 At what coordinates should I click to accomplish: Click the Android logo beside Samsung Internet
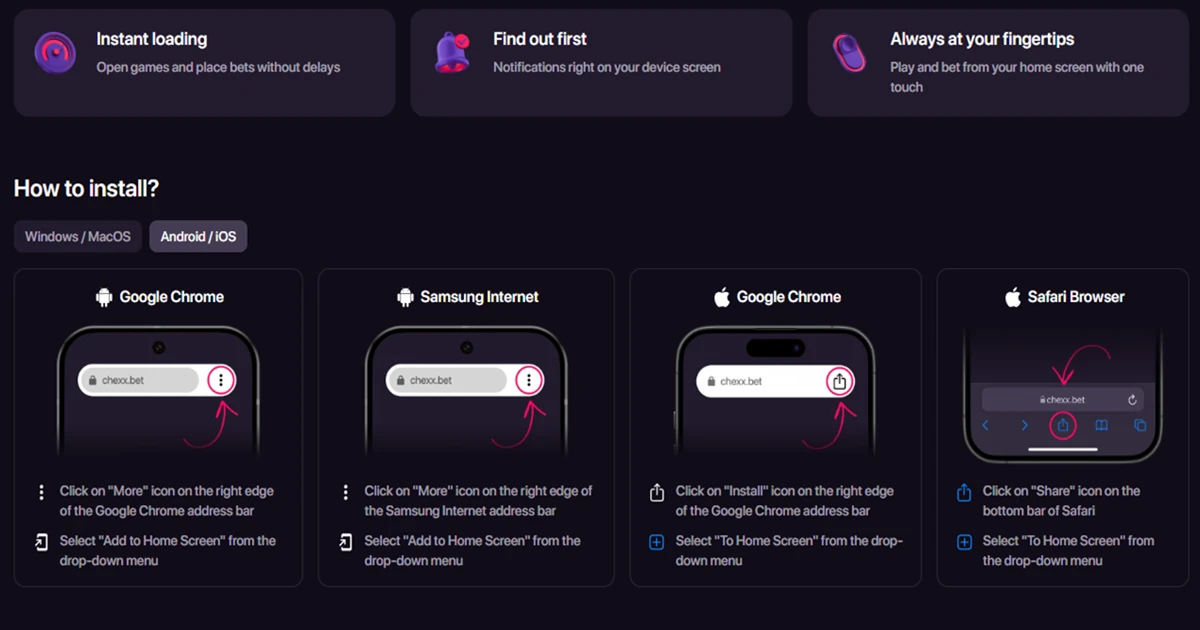[405, 297]
